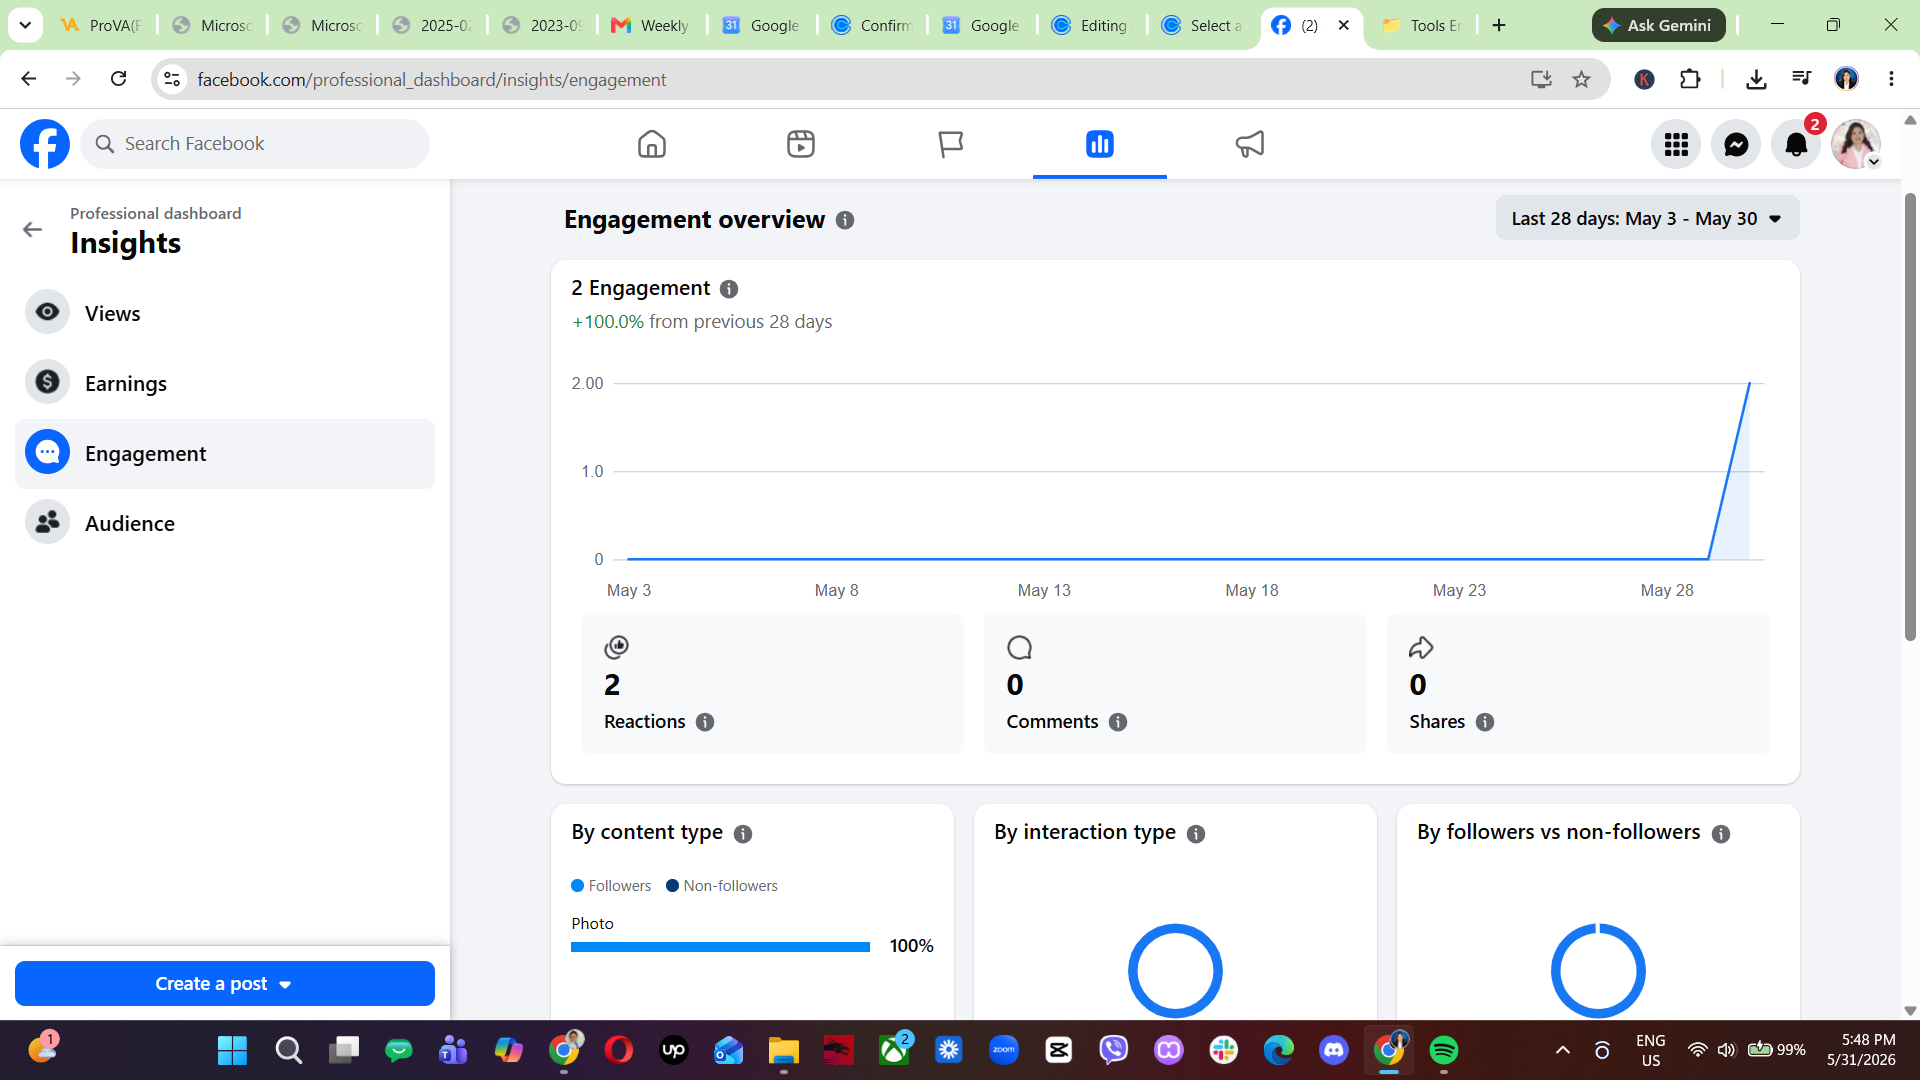Switch to the Tools browser tab
The width and height of the screenshot is (1920, 1080).
pyautogui.click(x=1422, y=25)
